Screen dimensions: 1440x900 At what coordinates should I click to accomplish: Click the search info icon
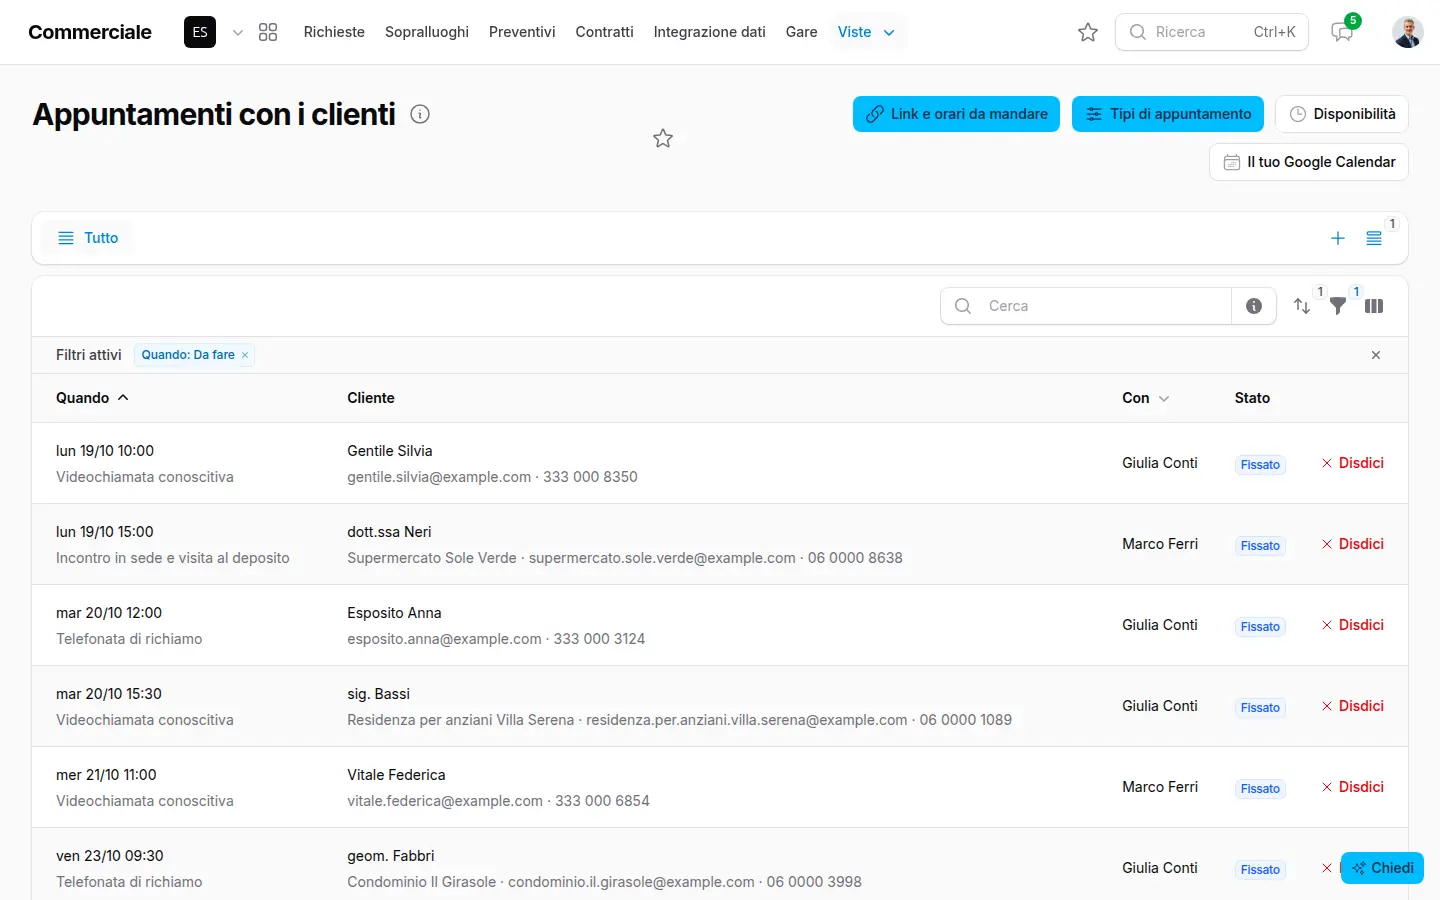(x=1254, y=306)
